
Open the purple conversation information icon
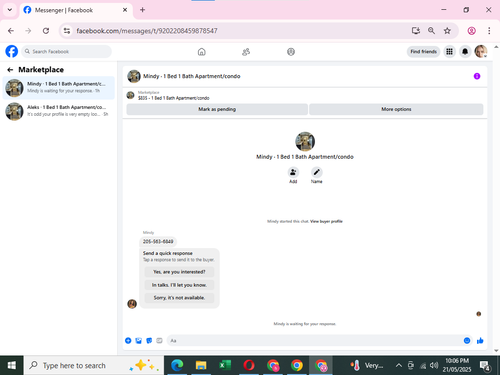(x=477, y=76)
